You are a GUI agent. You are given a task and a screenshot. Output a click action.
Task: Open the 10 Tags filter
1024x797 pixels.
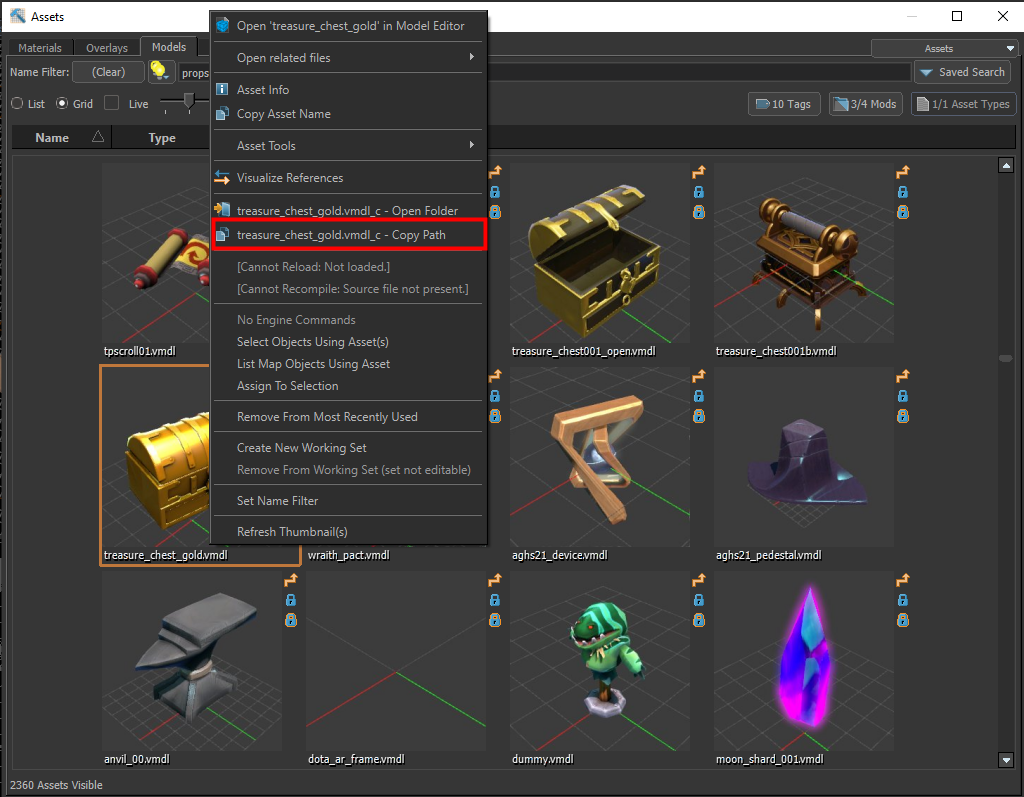pyautogui.click(x=784, y=104)
